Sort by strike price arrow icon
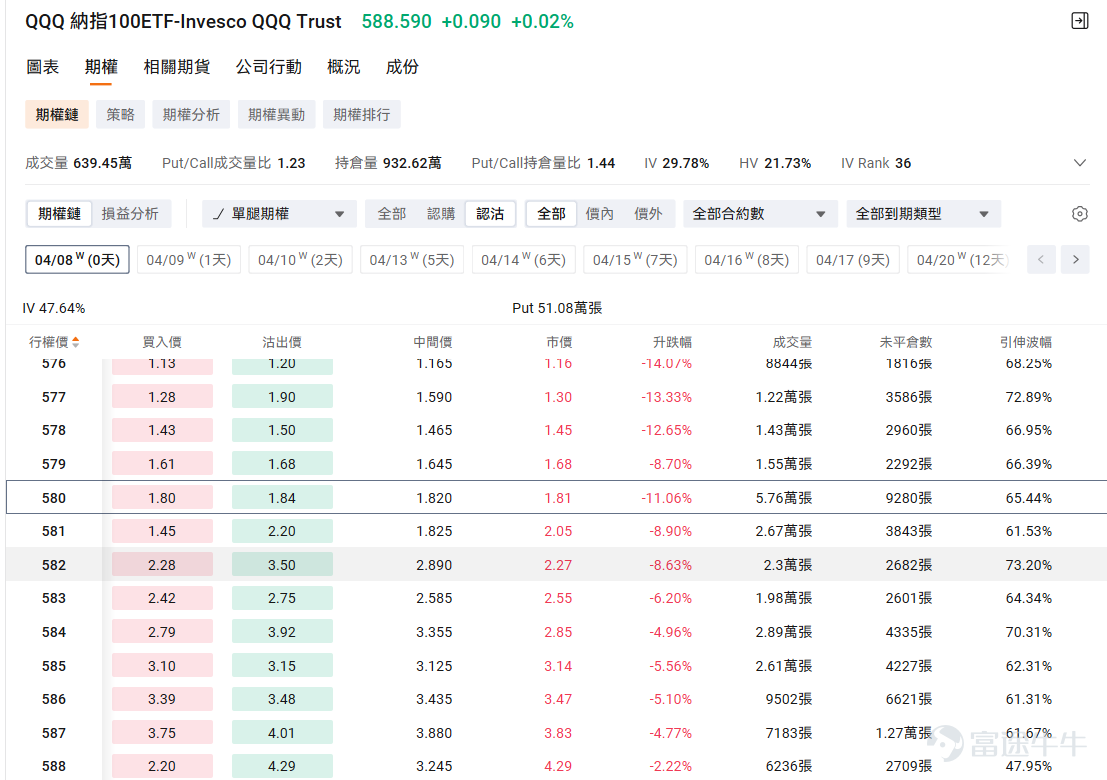This screenshot has height=780, width=1107. (x=76, y=342)
